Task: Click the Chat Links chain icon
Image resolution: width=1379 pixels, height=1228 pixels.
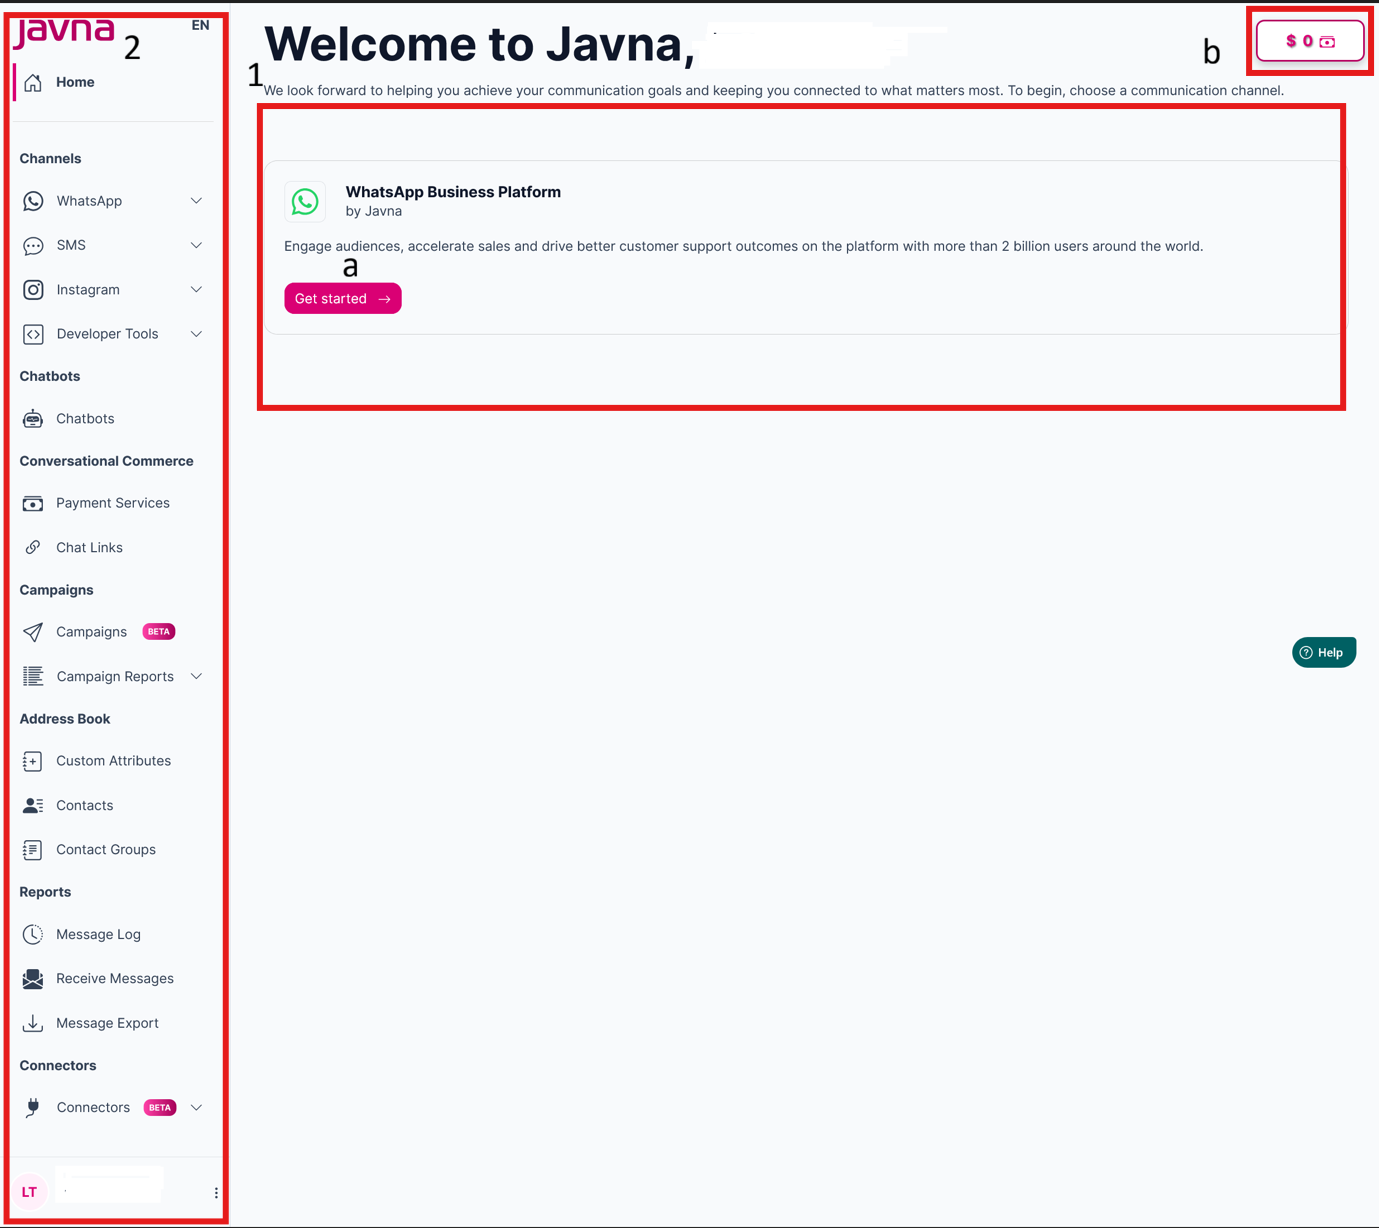Action: point(33,547)
